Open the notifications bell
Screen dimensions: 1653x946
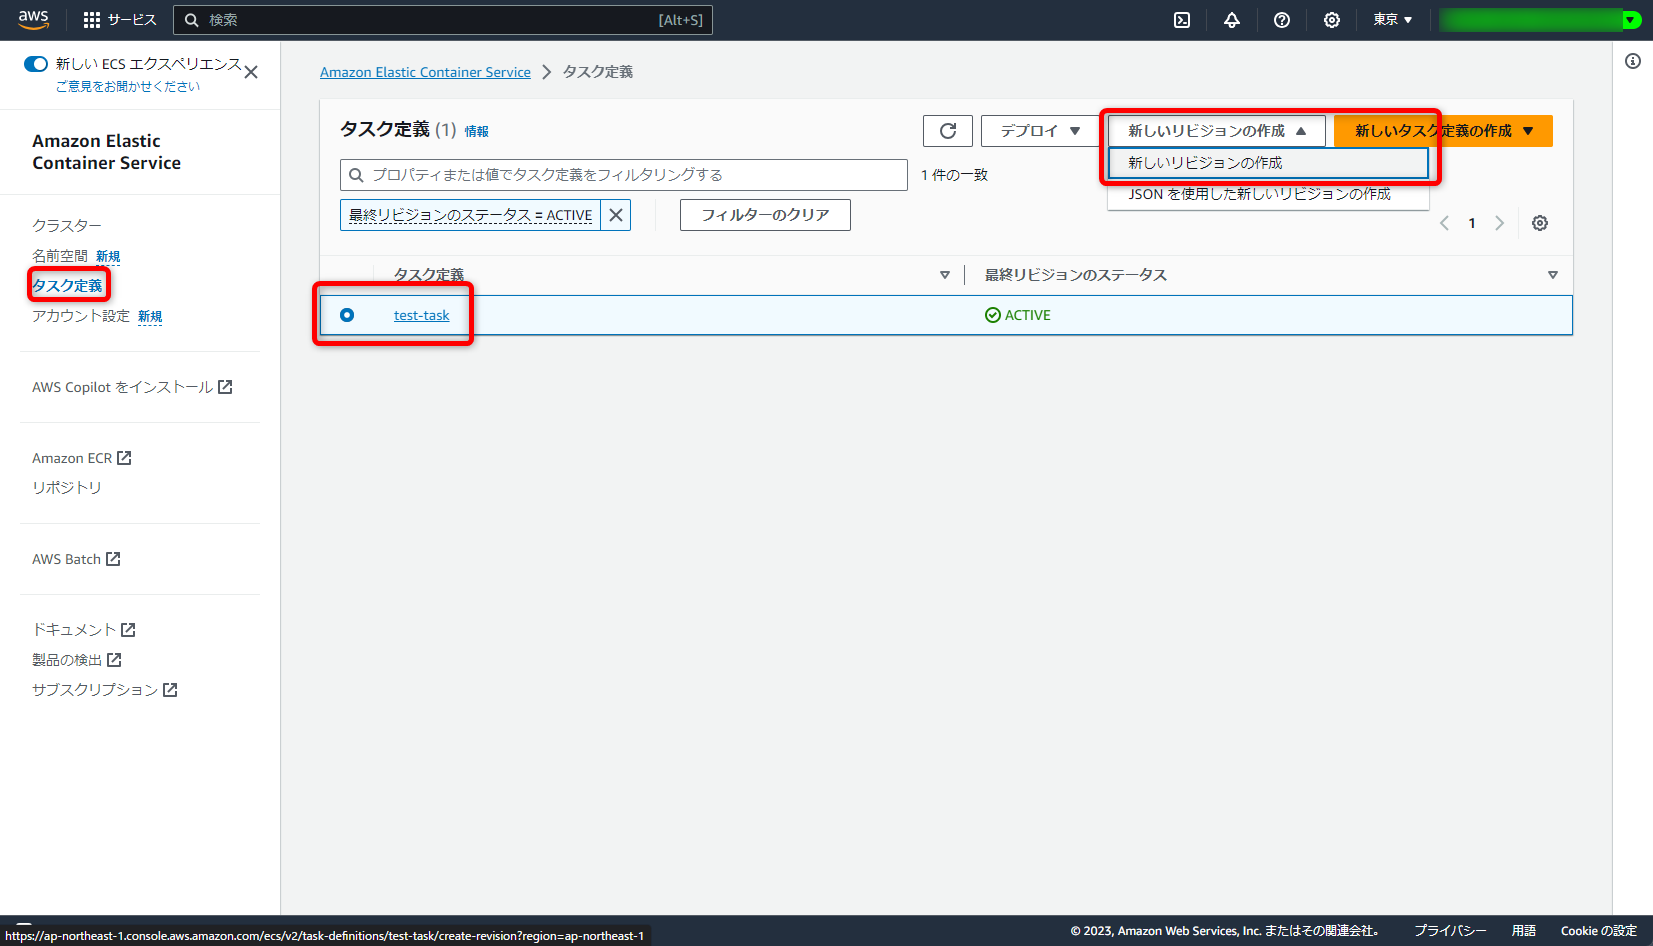pyautogui.click(x=1231, y=19)
